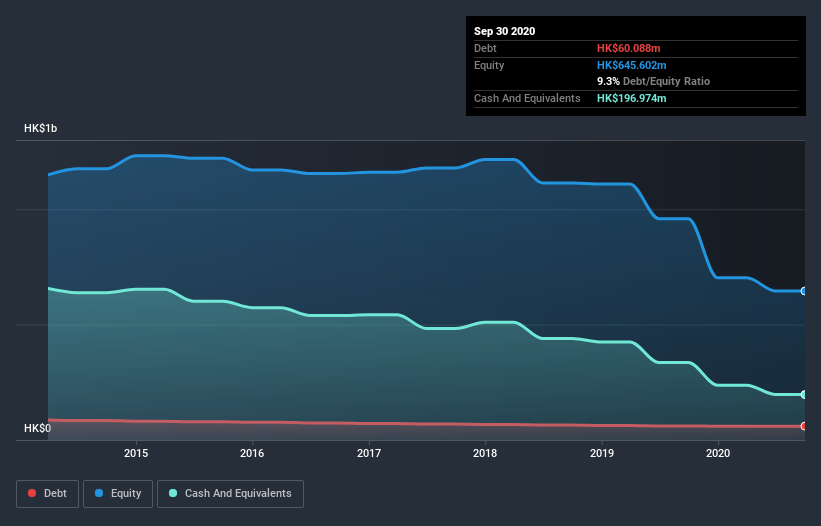Select the teal Cash endpoint marker
821x526 pixels.
[x=804, y=395]
